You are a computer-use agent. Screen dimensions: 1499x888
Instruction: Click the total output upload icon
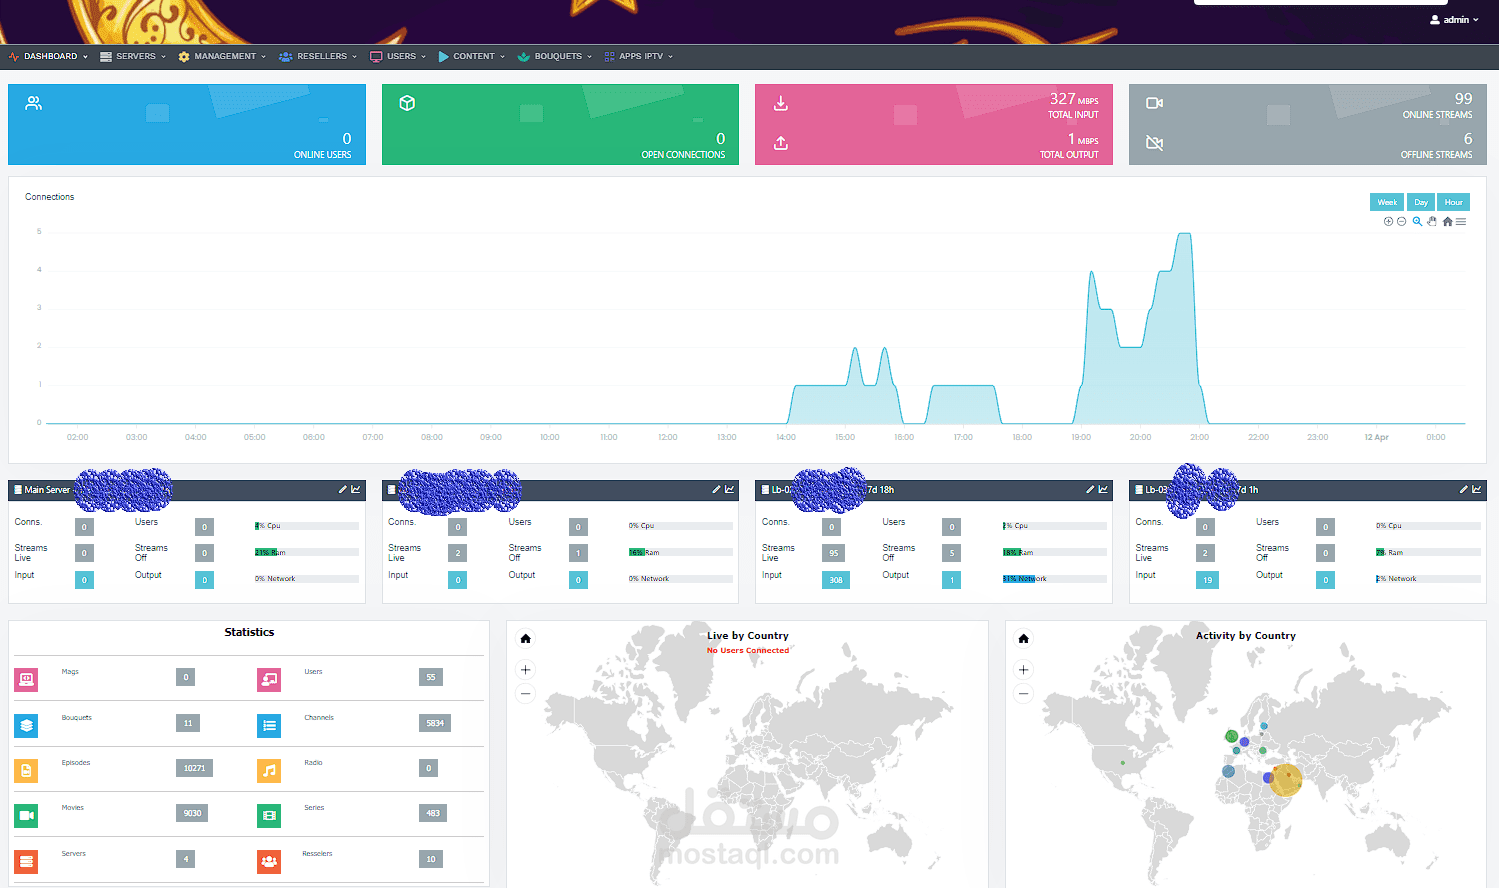pos(781,143)
